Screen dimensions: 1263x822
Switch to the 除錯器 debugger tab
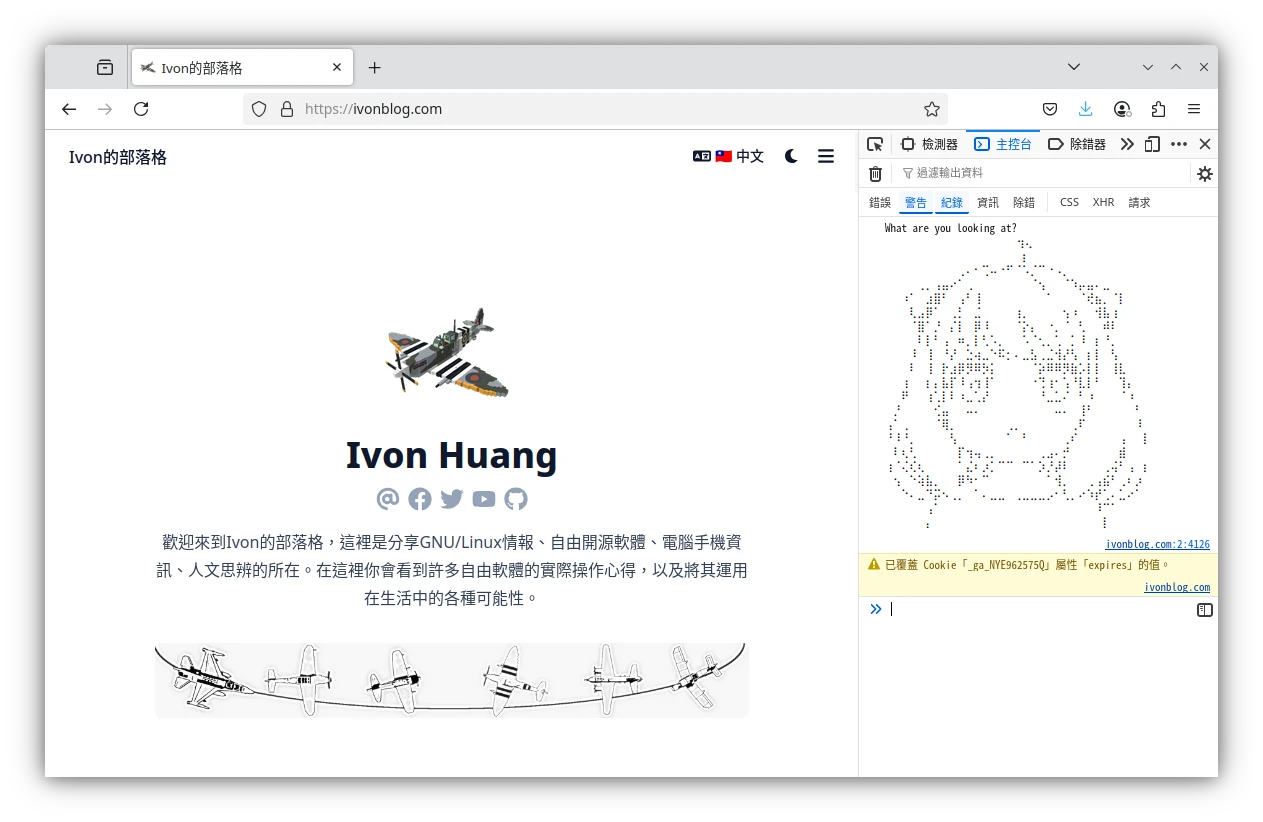1077,144
